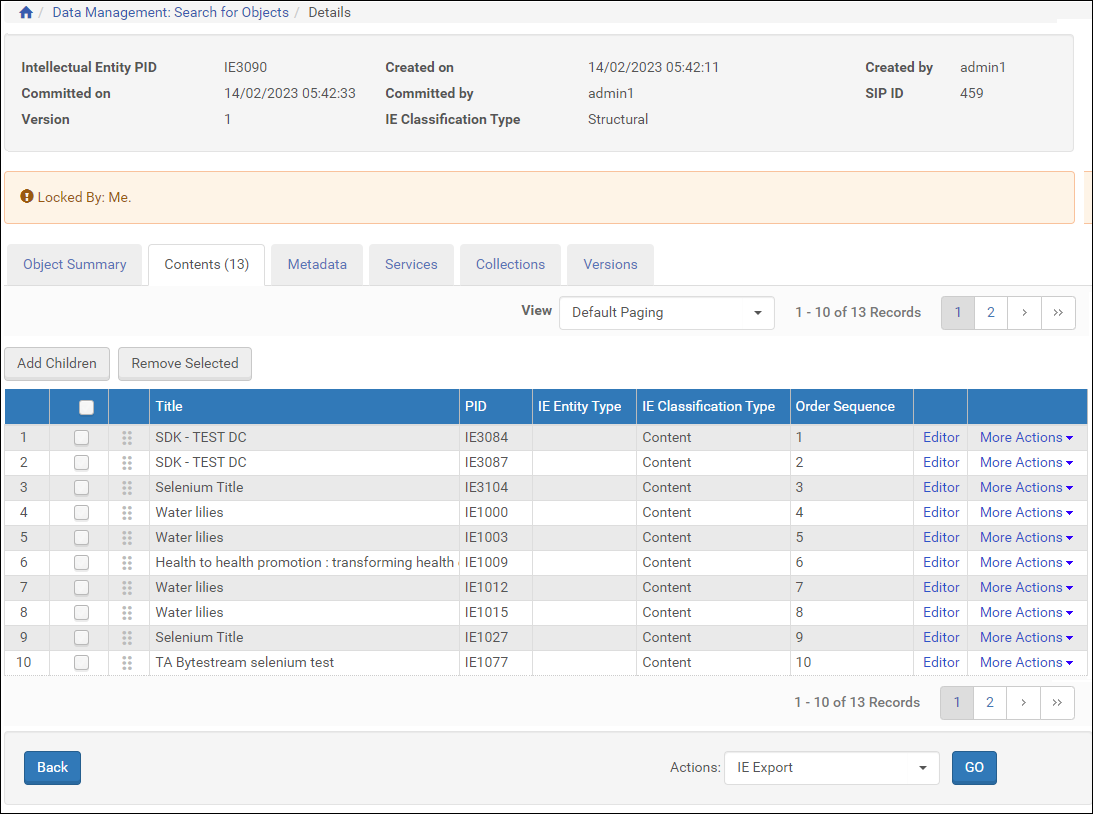
Task: Click the Remove Selected button
Action: (185, 364)
